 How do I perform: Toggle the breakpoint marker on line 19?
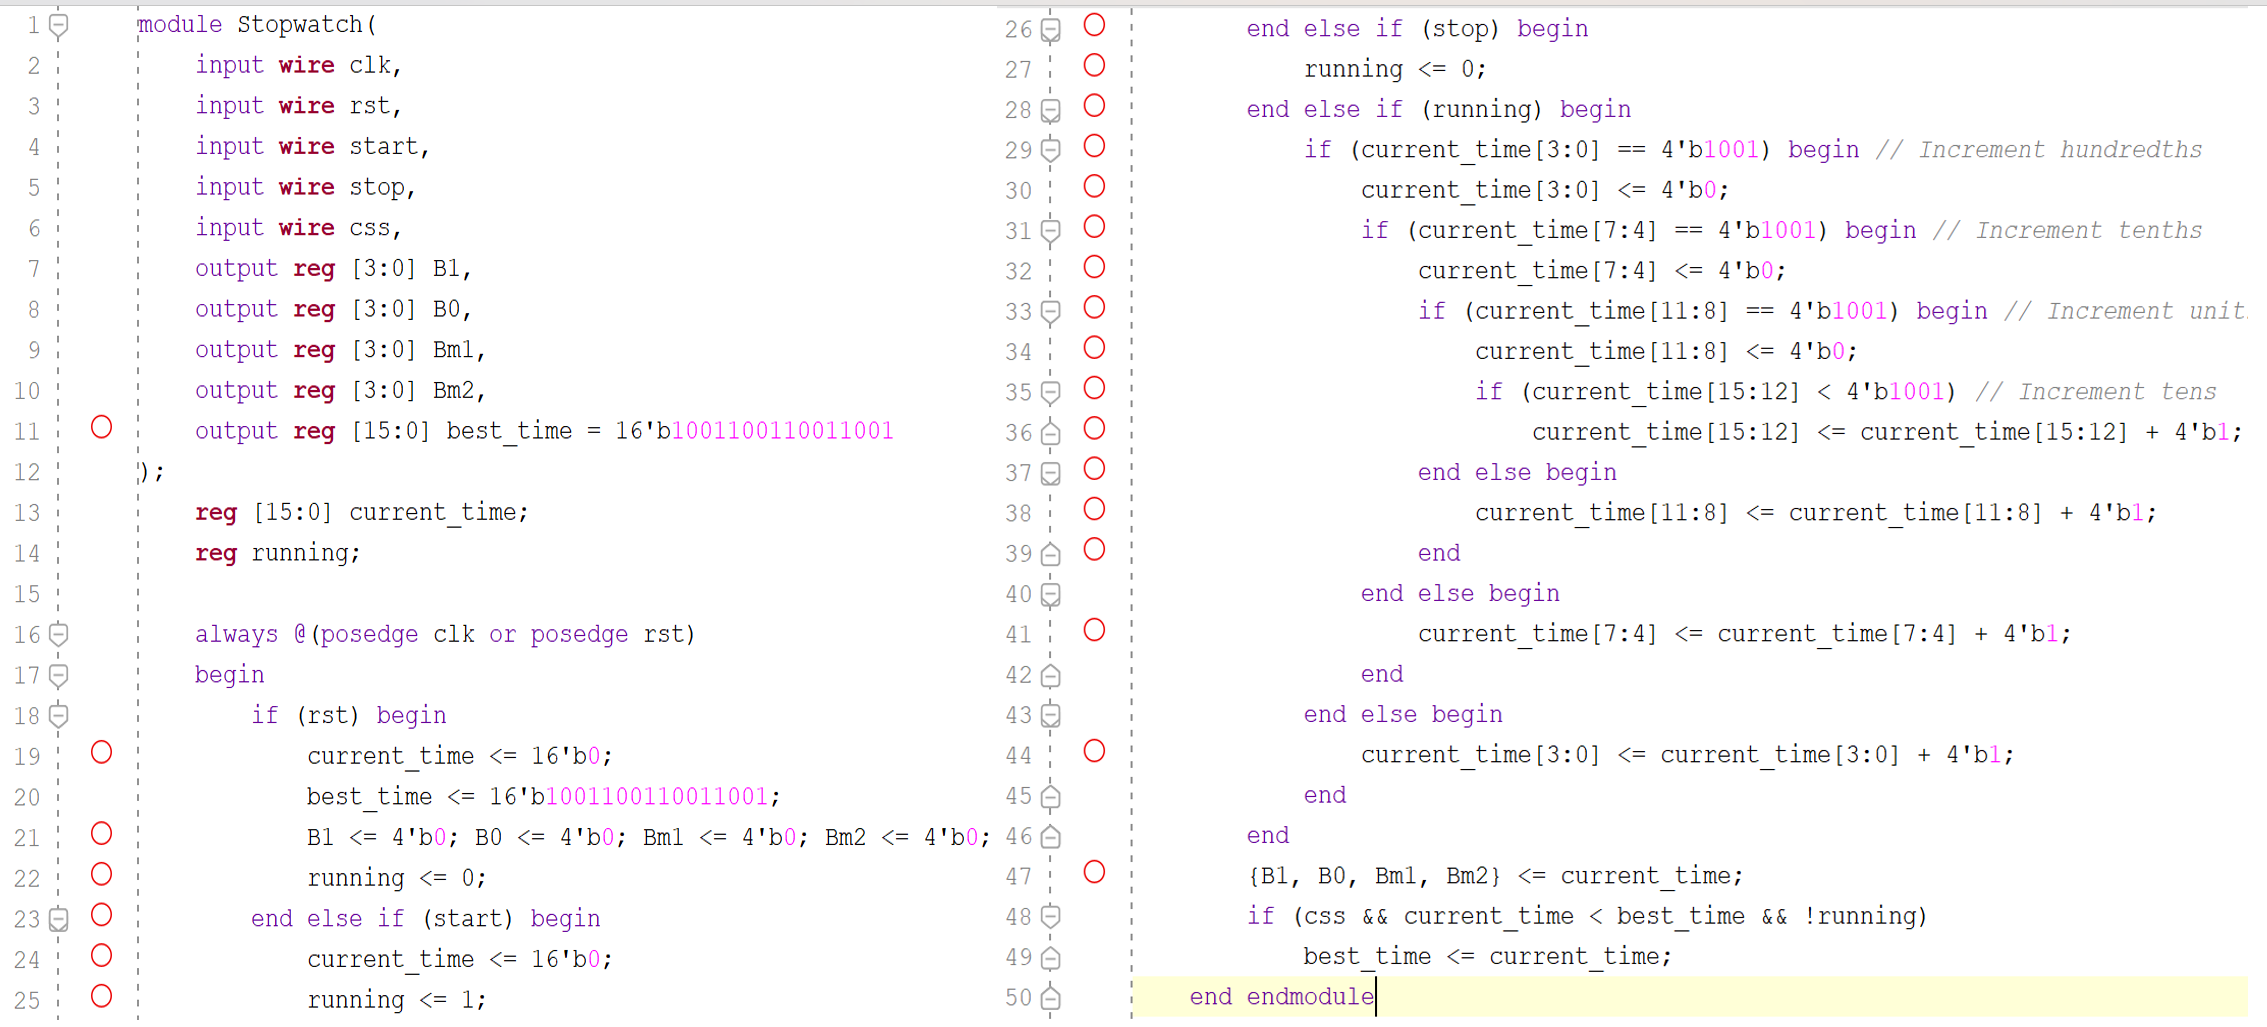click(101, 753)
